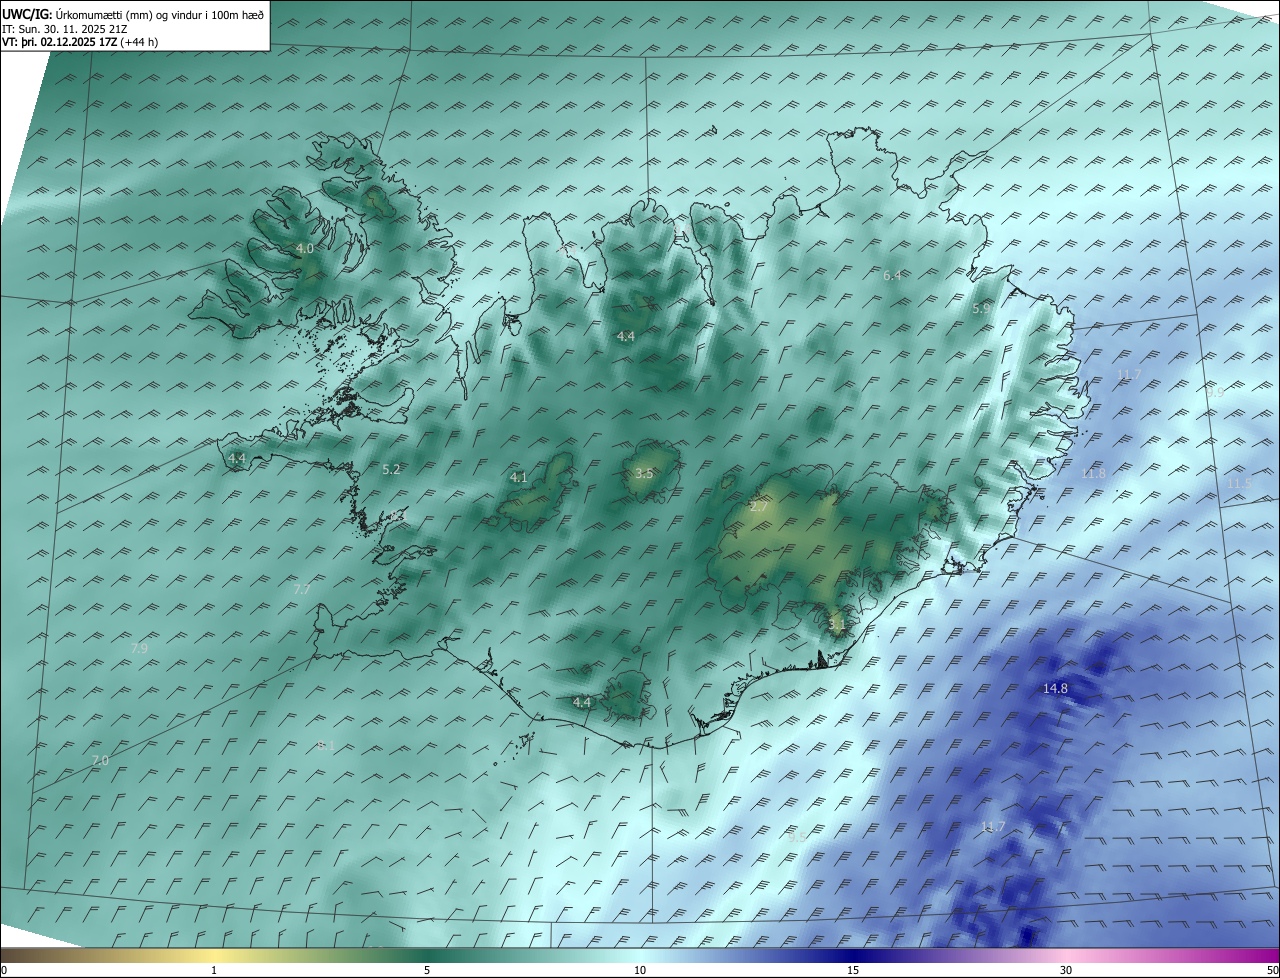This screenshot has height=978, width=1280.
Task: Click the 11.5 value label
Action: tap(1239, 483)
